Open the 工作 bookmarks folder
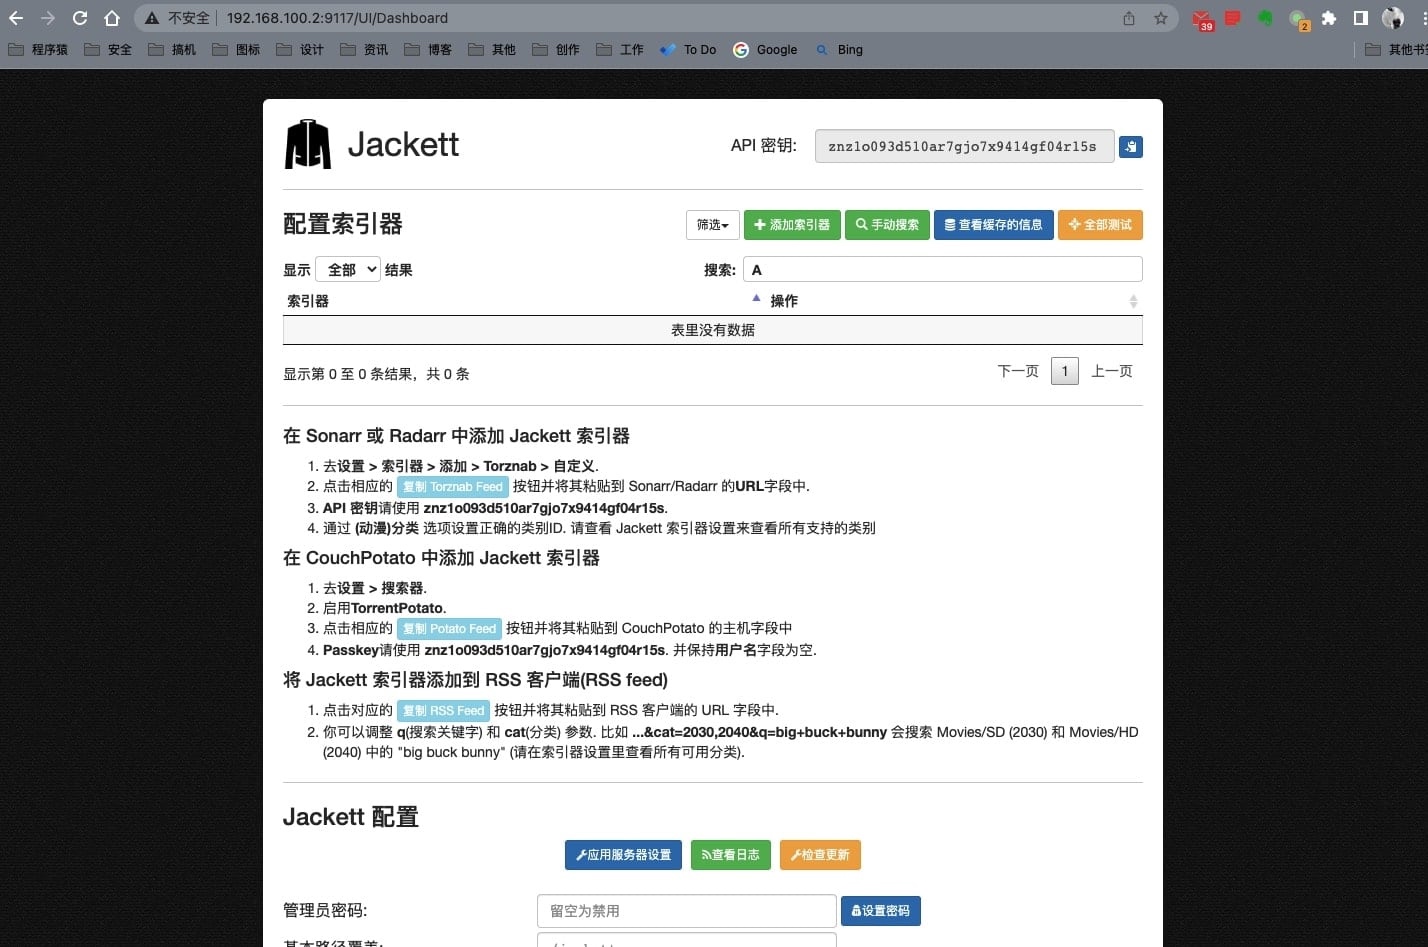Viewport: 1428px width, 947px height. [620, 49]
